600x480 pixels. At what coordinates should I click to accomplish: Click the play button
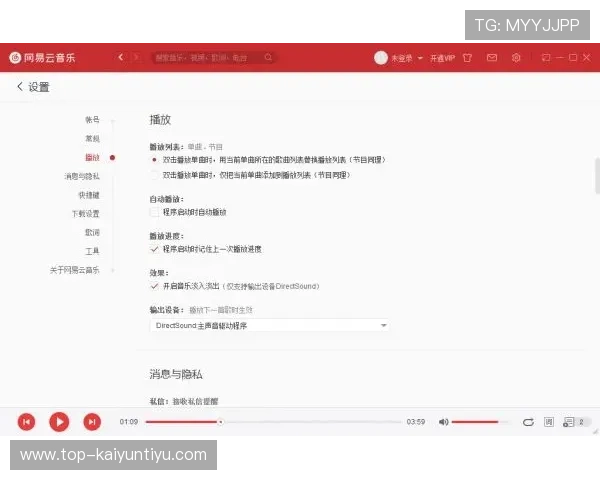point(59,422)
